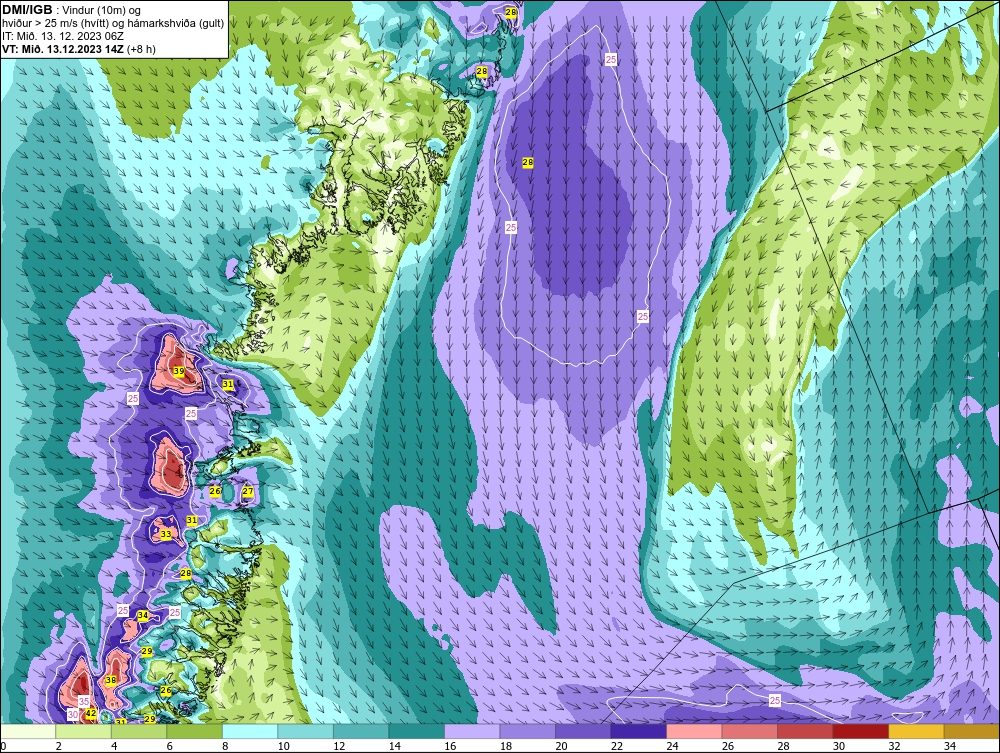Click the yellow 34 gust maximum label
1000x753 pixels.
pos(143,616)
